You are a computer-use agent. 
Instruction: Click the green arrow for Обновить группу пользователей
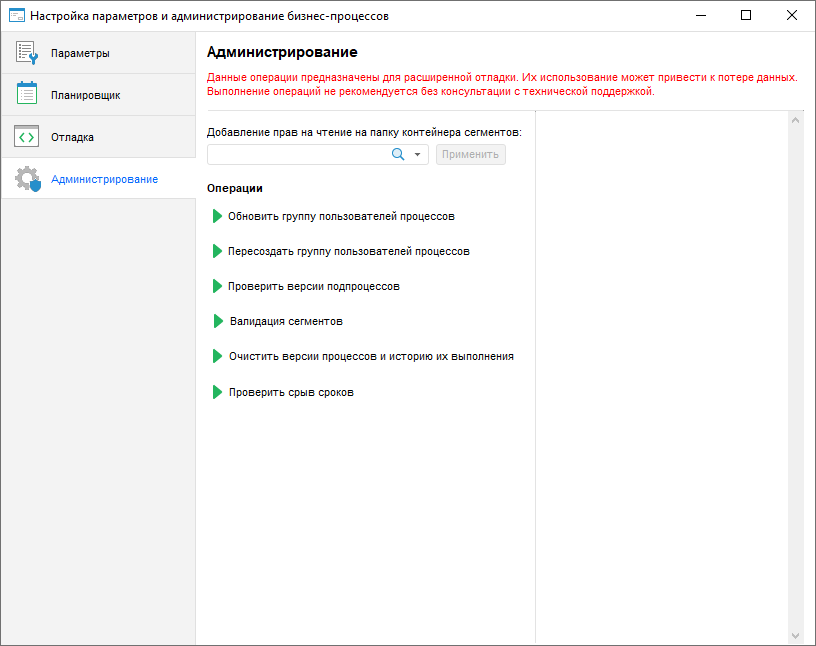tap(218, 216)
